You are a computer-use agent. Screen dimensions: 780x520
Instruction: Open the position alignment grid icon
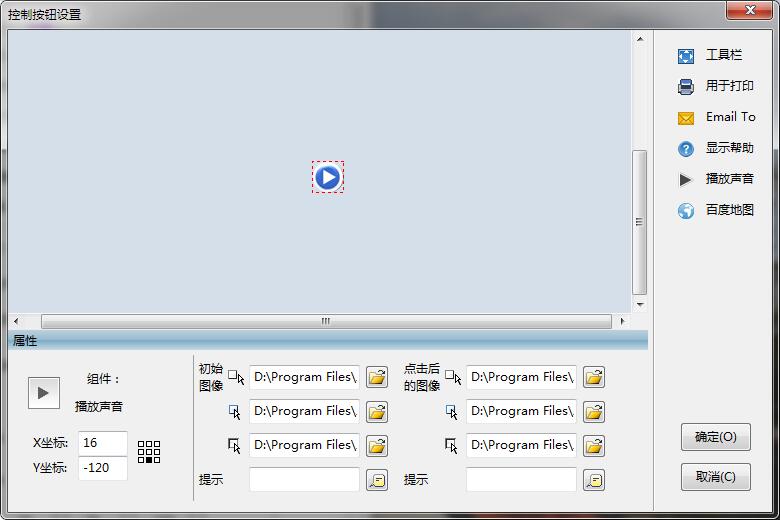pos(149,452)
